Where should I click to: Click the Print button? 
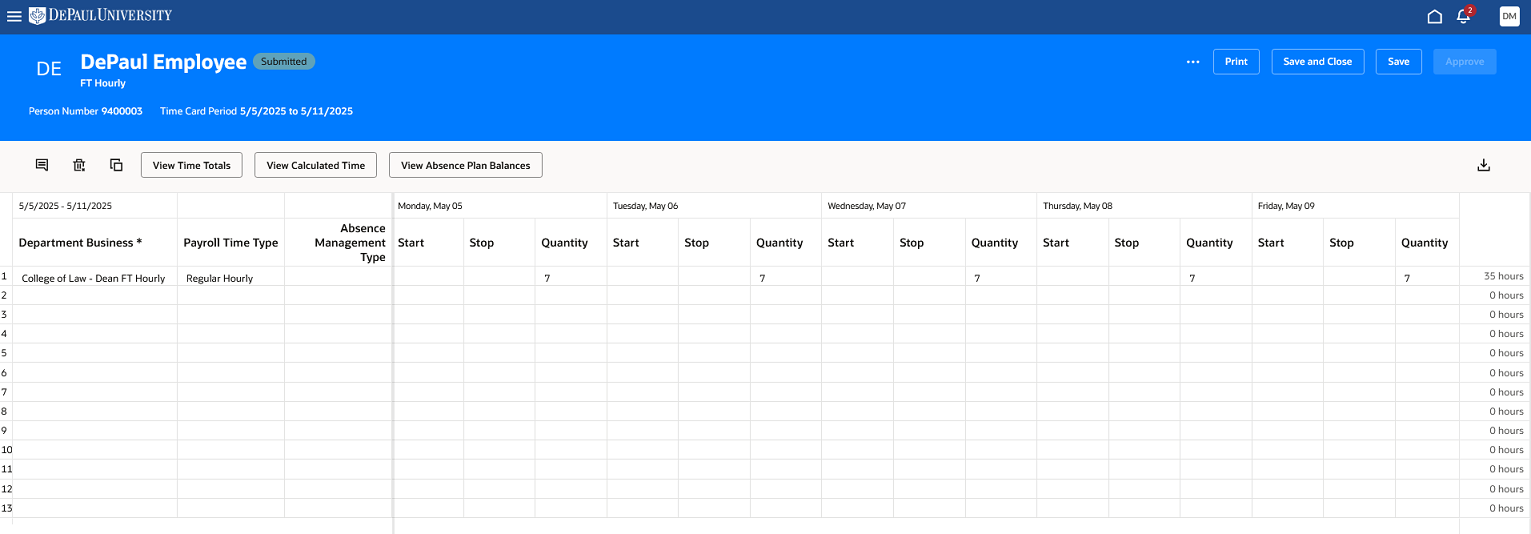[1236, 62]
